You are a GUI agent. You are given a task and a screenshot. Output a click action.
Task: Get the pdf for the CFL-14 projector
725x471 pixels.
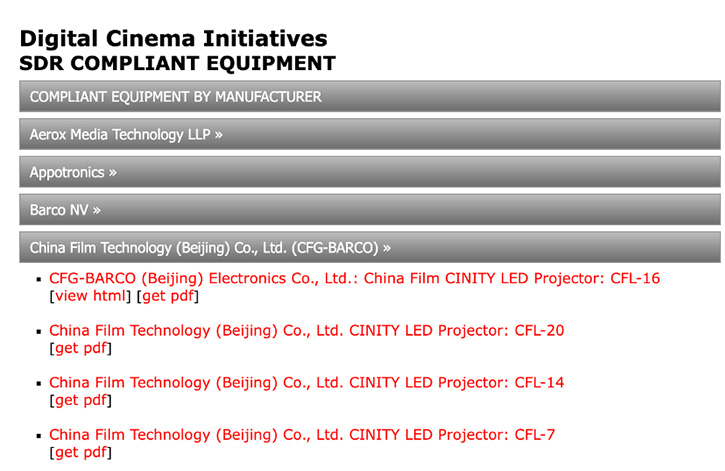pyautogui.click(x=81, y=400)
